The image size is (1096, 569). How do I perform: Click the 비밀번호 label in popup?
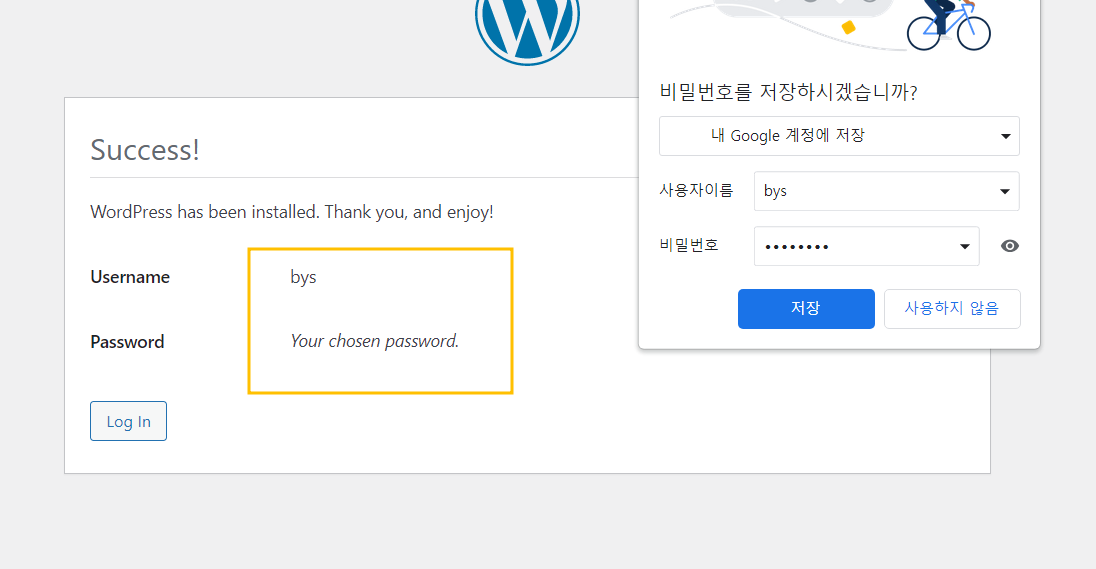(688, 245)
